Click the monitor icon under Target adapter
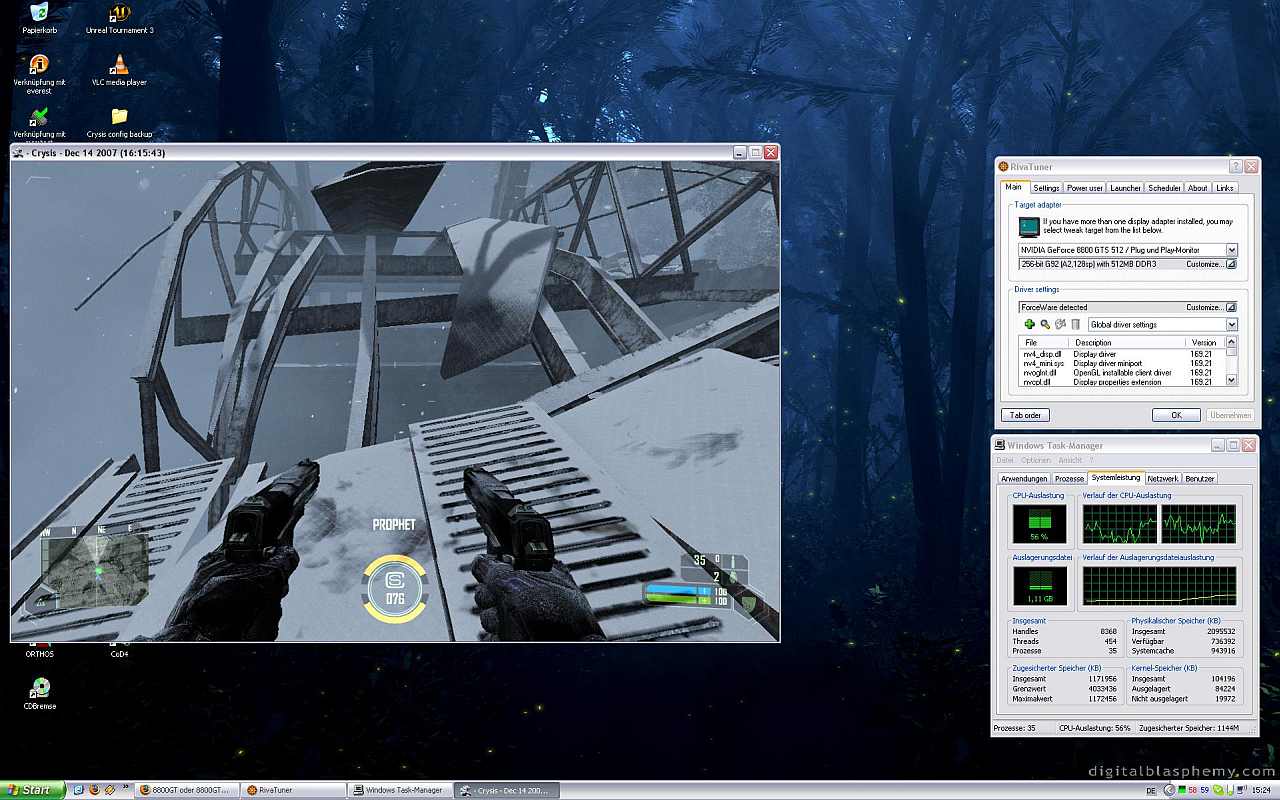Image resolution: width=1280 pixels, height=800 pixels. coord(1029,226)
